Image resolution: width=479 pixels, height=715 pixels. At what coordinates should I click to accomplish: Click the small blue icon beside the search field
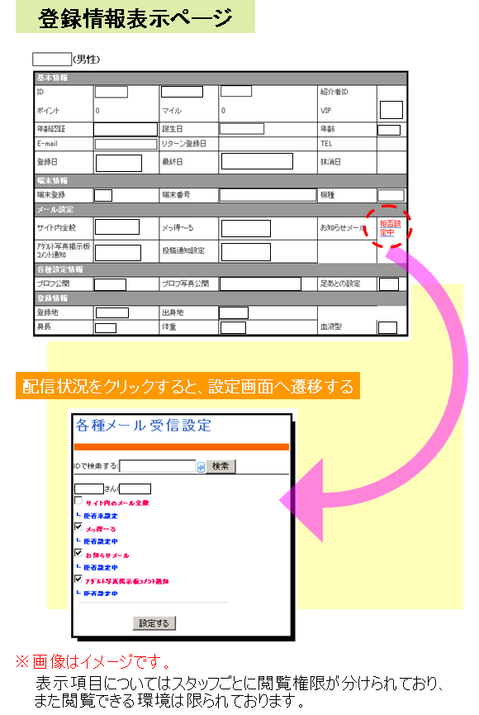(201, 467)
